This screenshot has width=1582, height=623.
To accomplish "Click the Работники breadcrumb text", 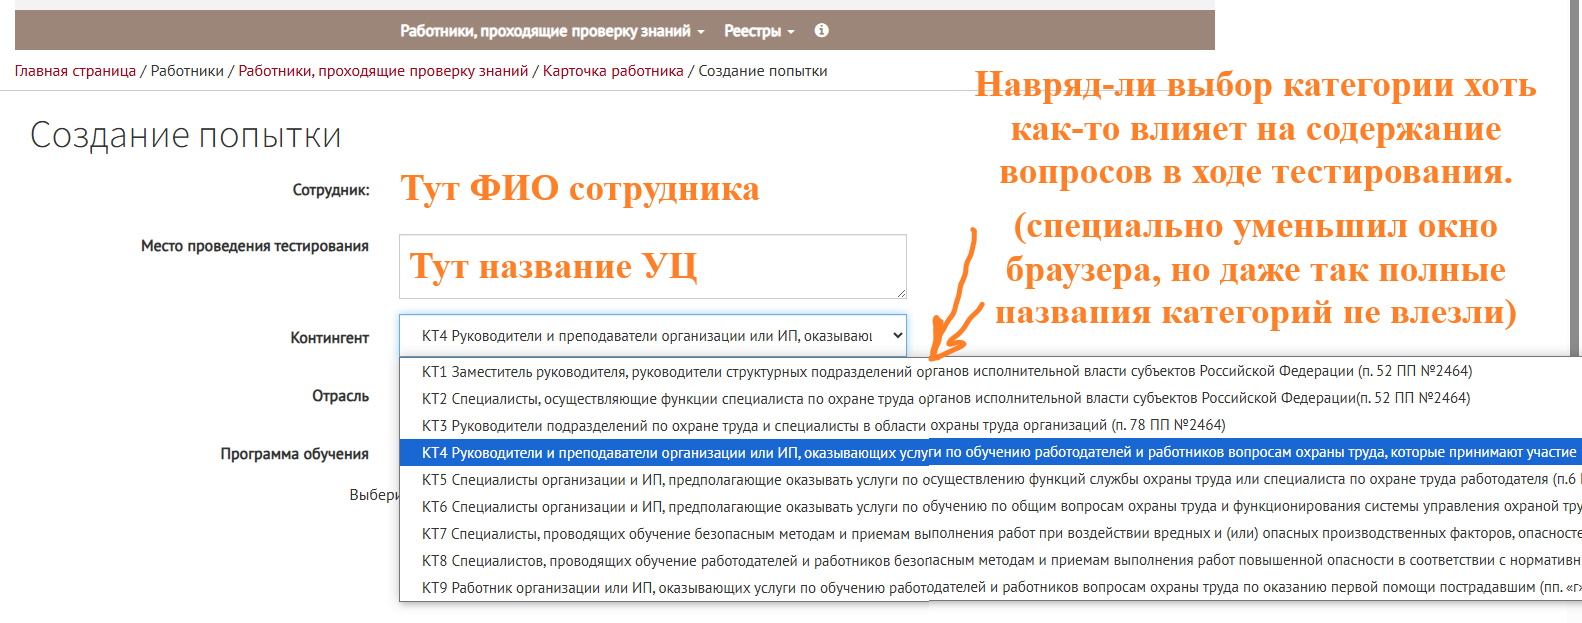I will 187,71.
